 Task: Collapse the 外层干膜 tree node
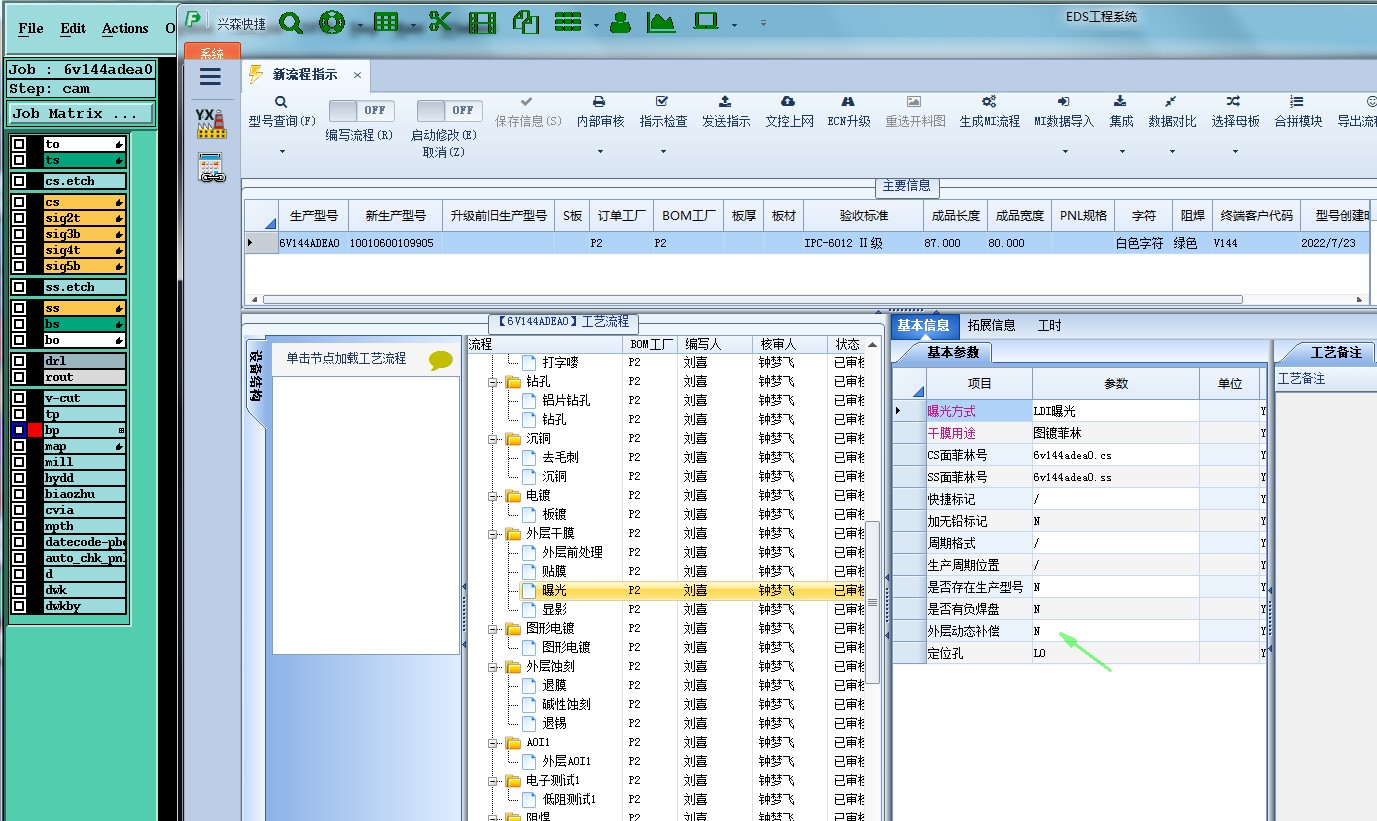click(493, 534)
